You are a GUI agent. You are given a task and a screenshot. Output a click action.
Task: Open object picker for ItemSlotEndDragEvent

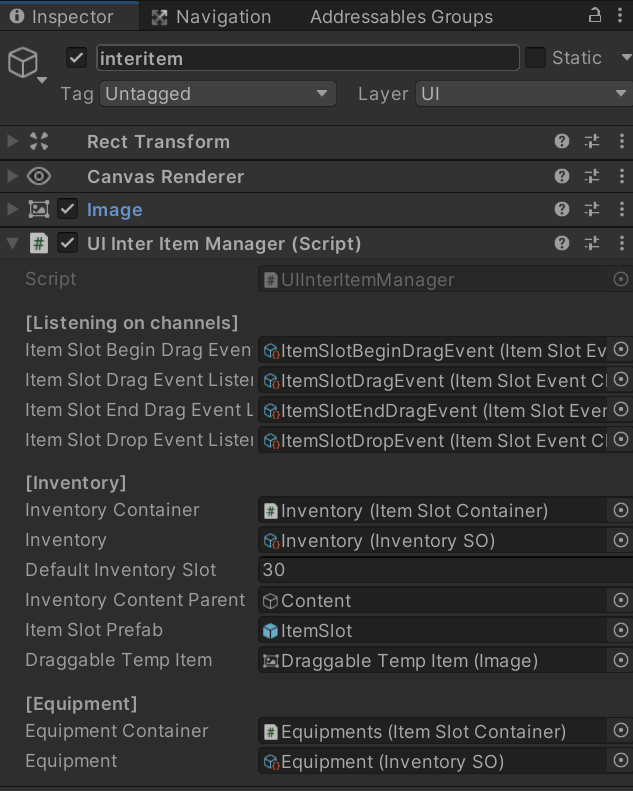pos(621,410)
